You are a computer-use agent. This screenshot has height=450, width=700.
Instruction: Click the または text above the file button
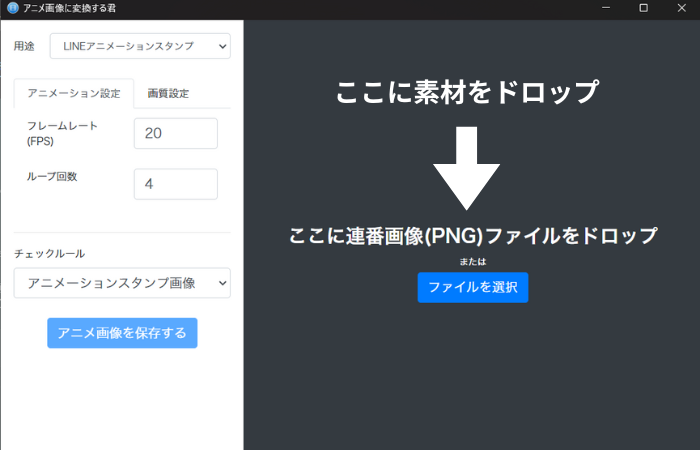coord(473,262)
